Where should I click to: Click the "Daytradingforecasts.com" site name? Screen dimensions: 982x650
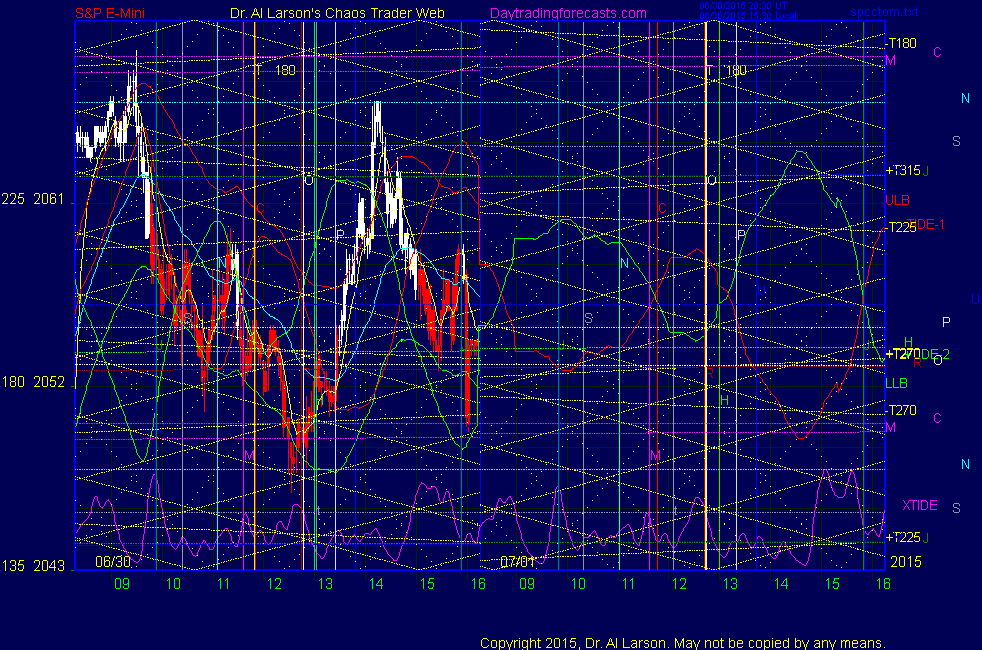568,13
